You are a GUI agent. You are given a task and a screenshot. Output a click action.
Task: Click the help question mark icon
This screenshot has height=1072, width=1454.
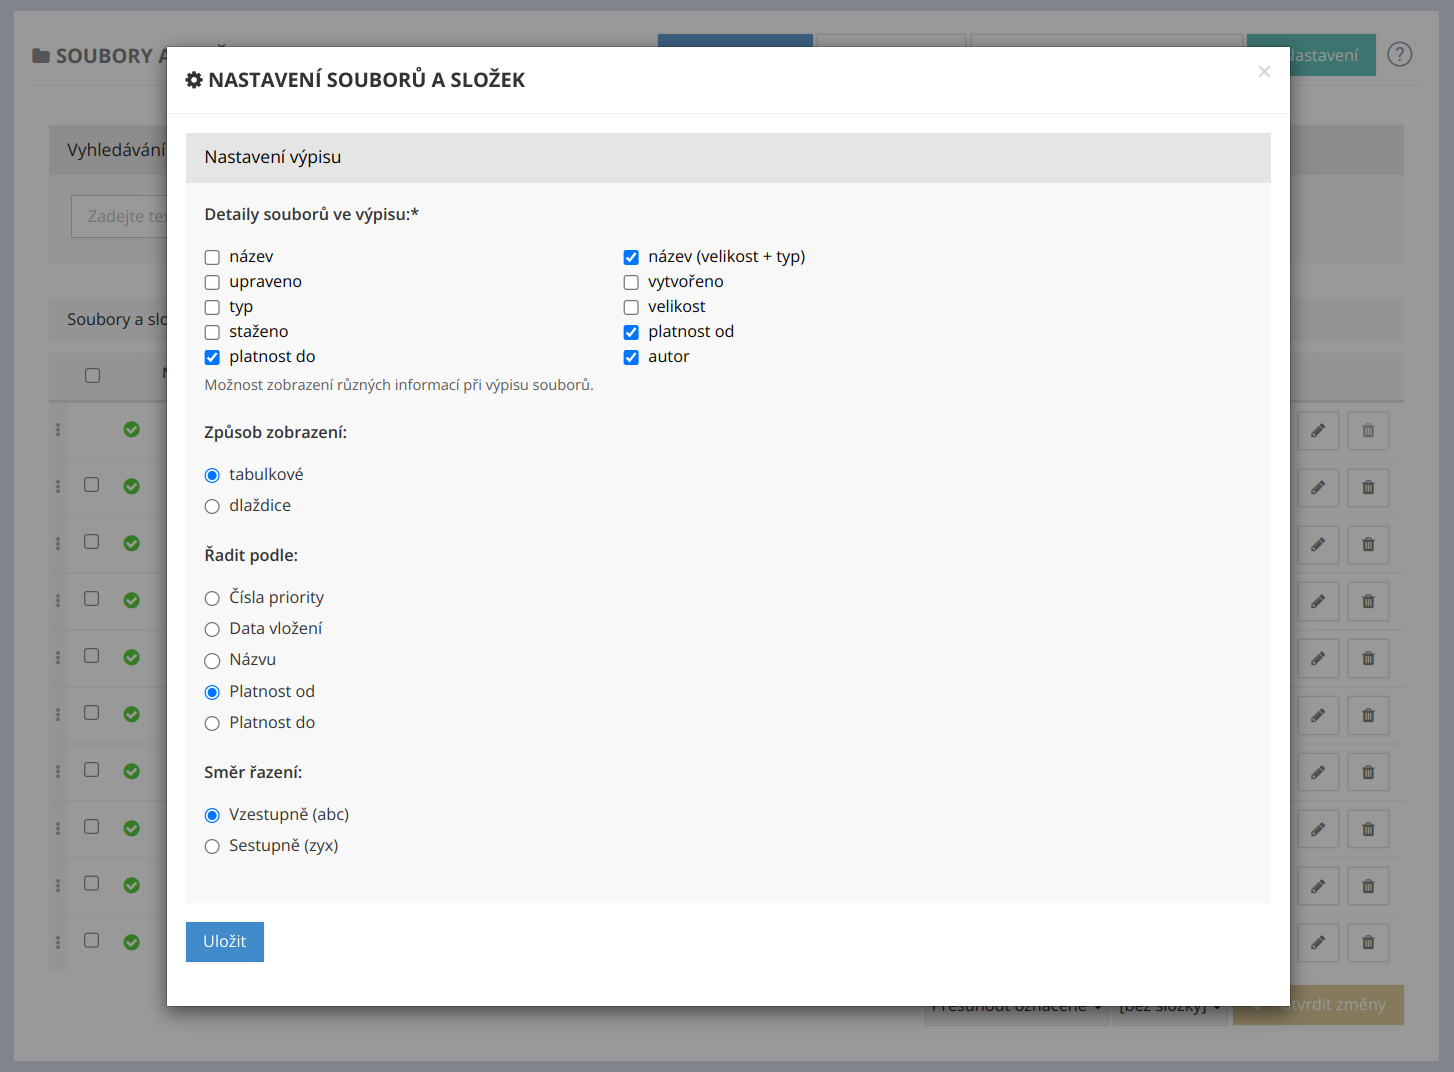1400,55
